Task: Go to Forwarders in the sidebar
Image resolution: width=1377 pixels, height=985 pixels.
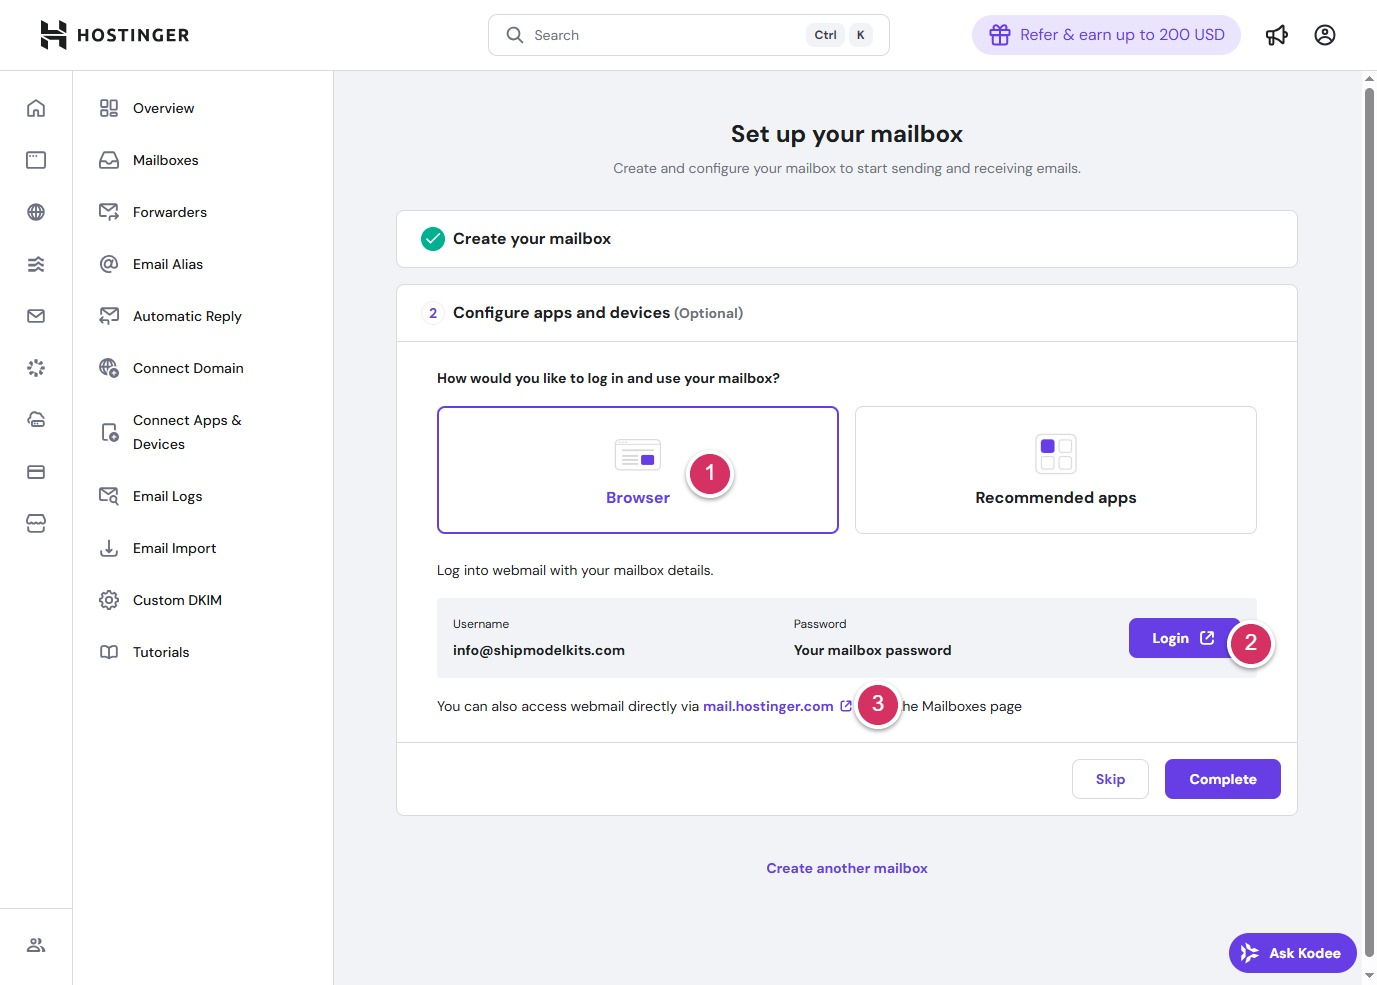Action: pyautogui.click(x=169, y=212)
